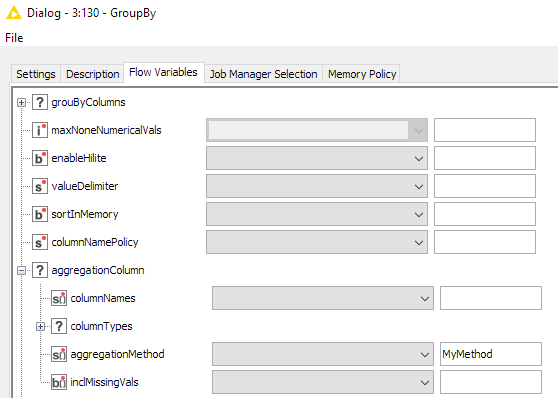The height and width of the screenshot is (398, 558).
Task: Click the string type icon beside columnNamePolicy
Action: (40, 242)
